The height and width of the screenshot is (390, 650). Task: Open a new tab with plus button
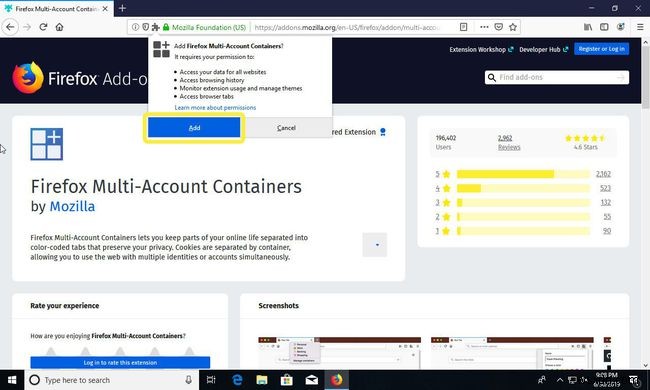pos(122,8)
